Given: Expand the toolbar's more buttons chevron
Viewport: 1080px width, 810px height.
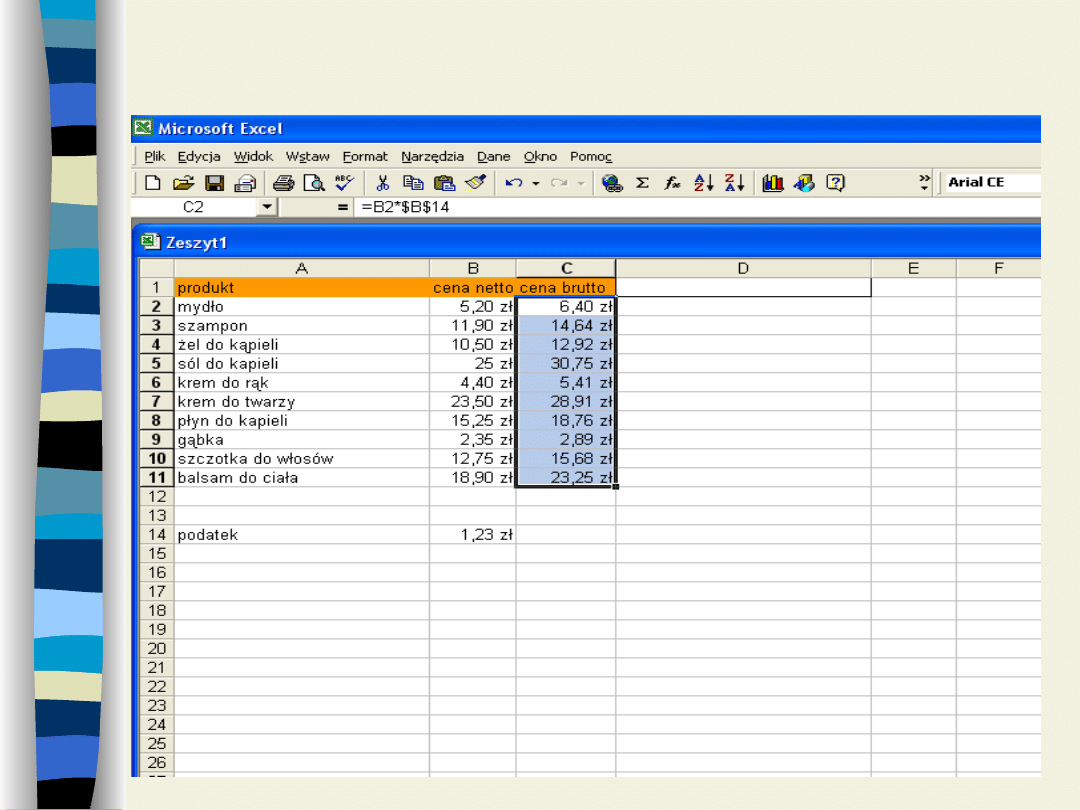Looking at the screenshot, I should coord(925,183).
